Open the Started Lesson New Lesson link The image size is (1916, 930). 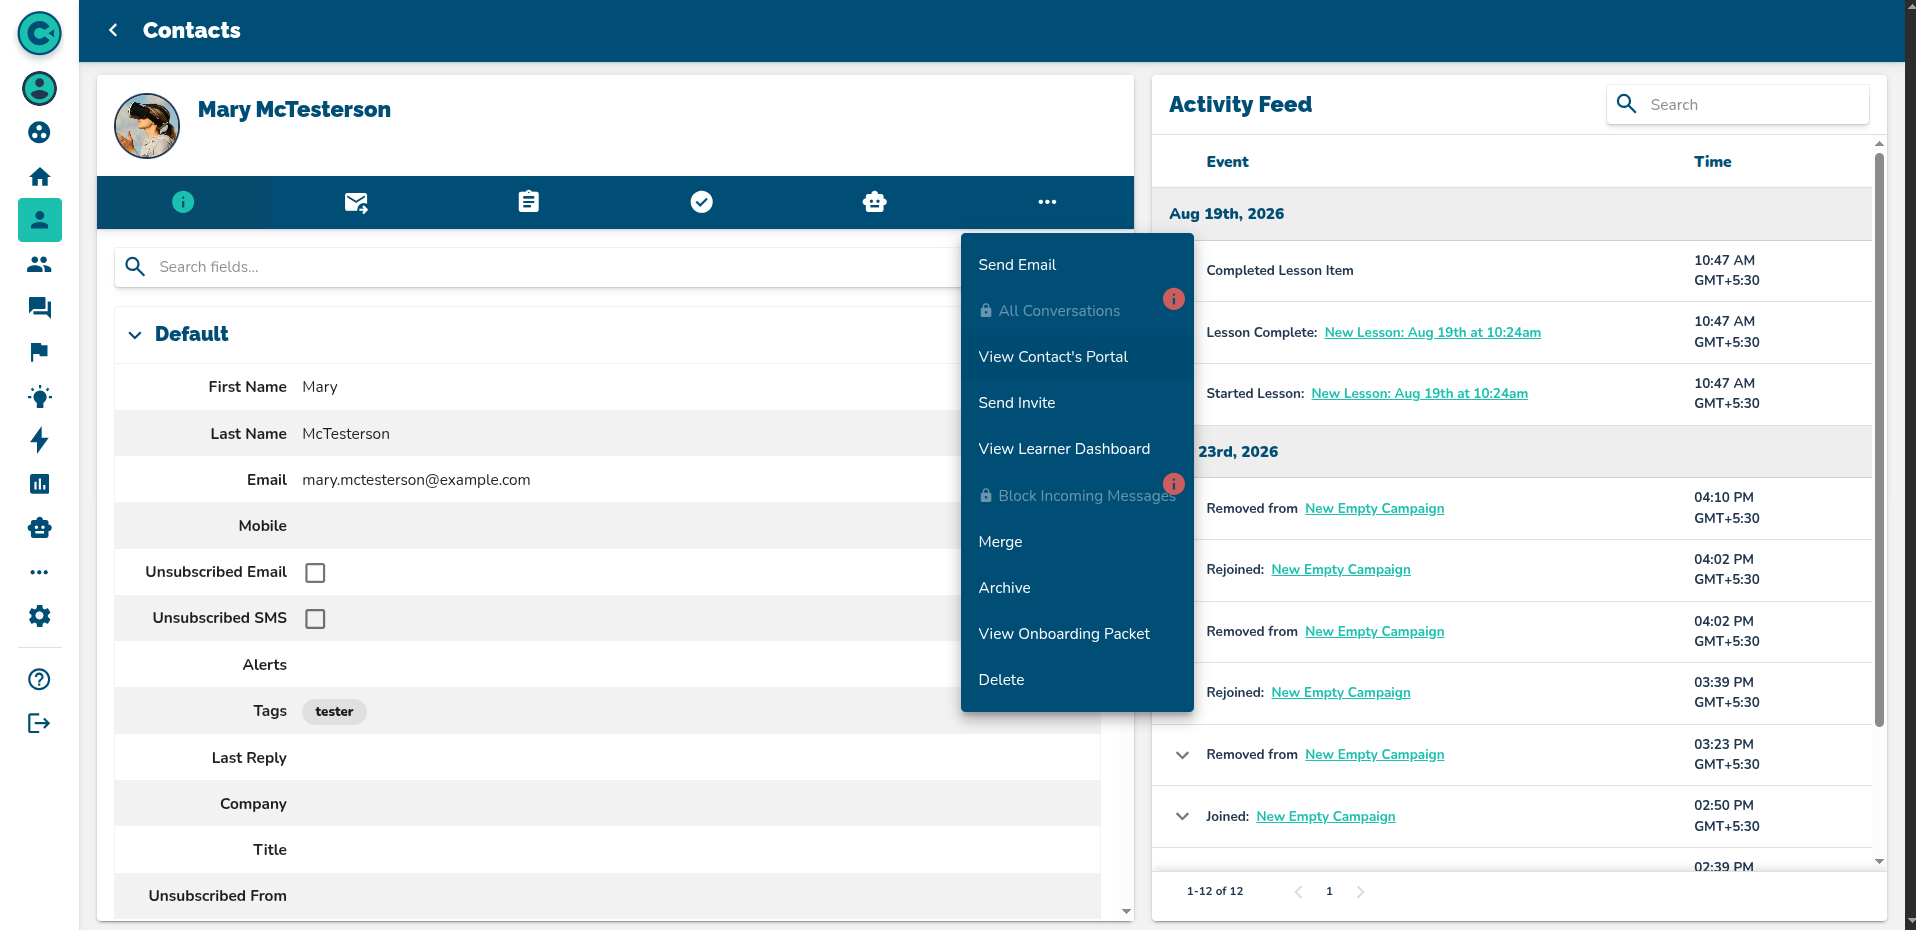click(x=1419, y=394)
